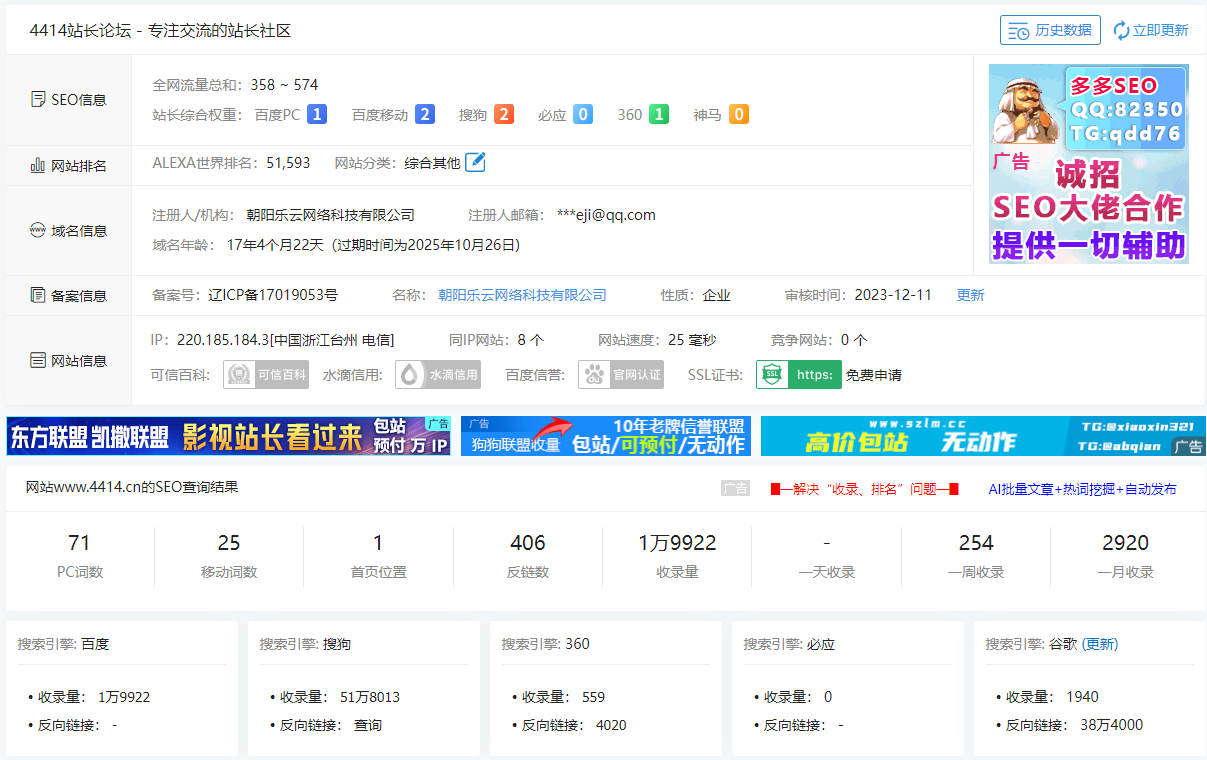Click the 搜狗 weight badge 2
1207x760 pixels.
504,115
